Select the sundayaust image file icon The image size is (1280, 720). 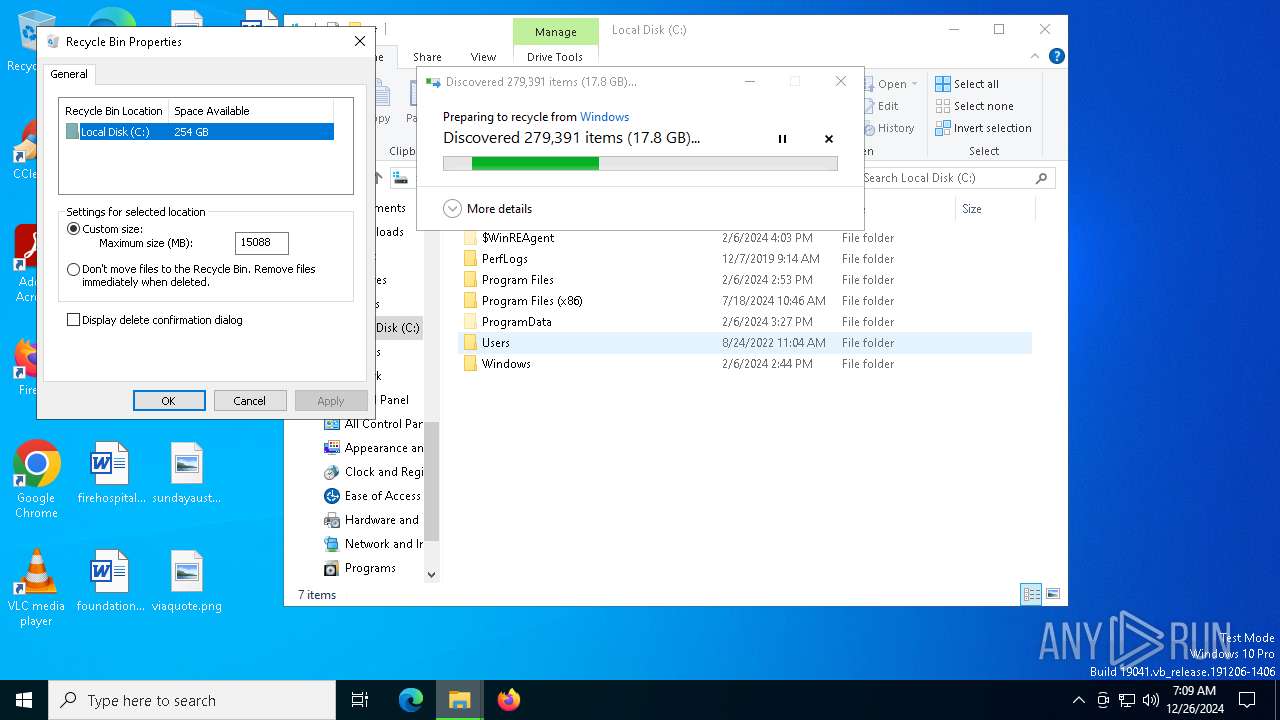[187, 474]
